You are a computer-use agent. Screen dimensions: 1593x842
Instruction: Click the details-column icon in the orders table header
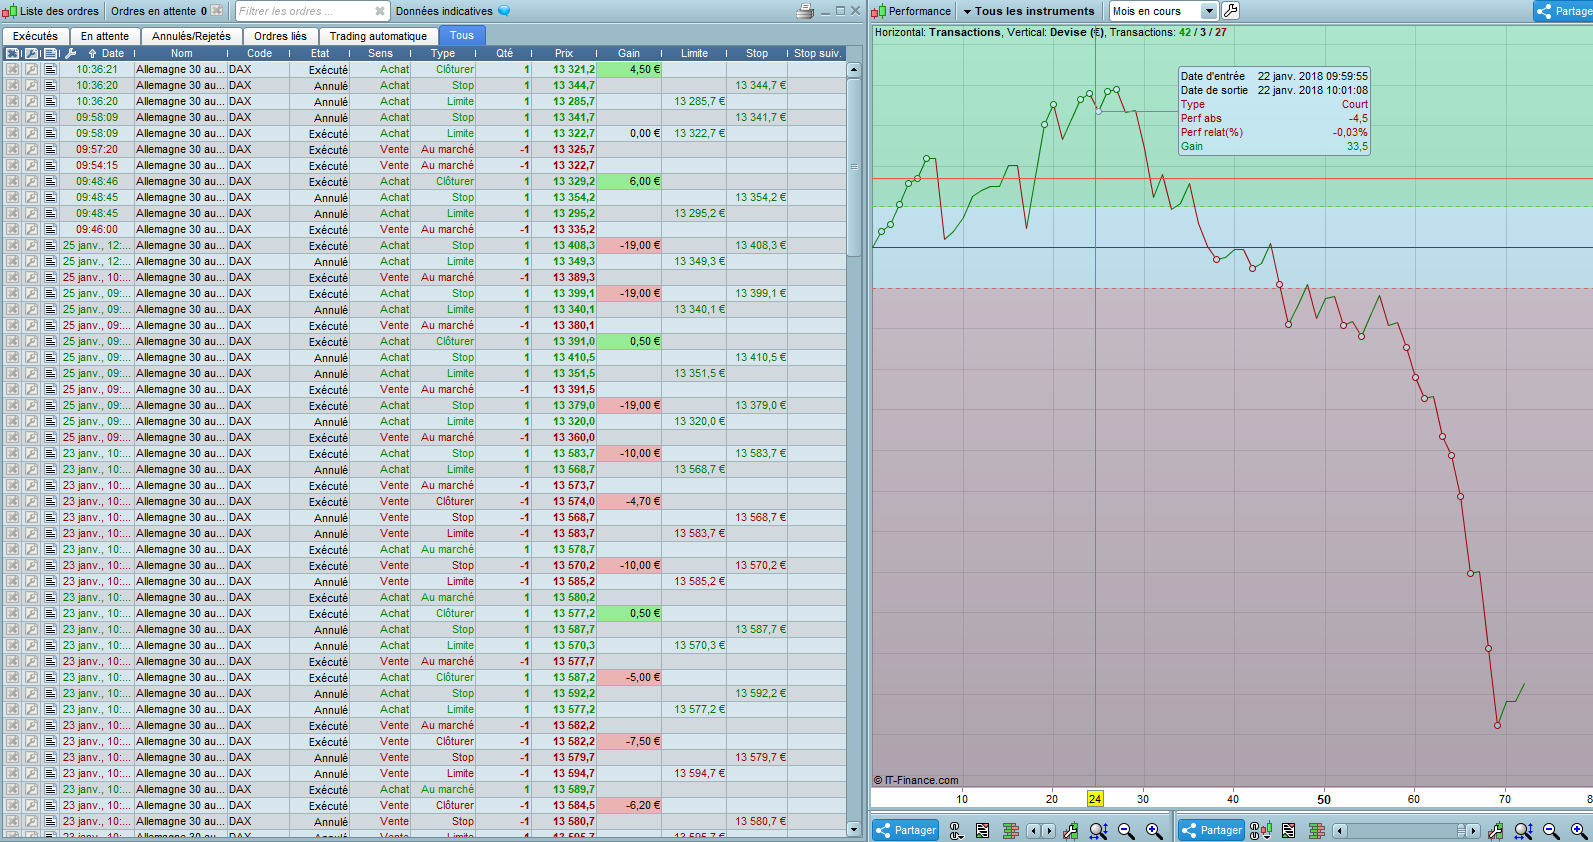point(51,53)
